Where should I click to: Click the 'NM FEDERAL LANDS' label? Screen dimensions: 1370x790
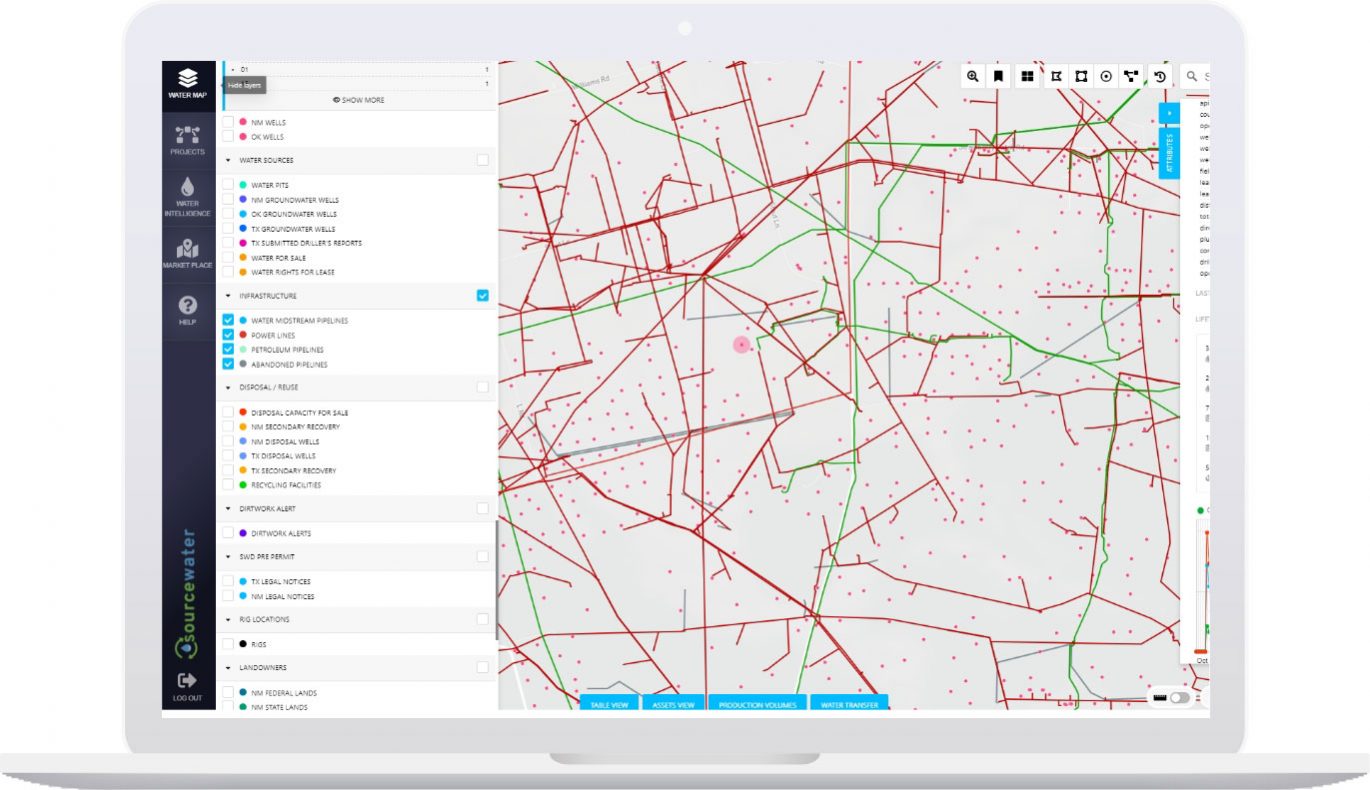[x=284, y=692]
